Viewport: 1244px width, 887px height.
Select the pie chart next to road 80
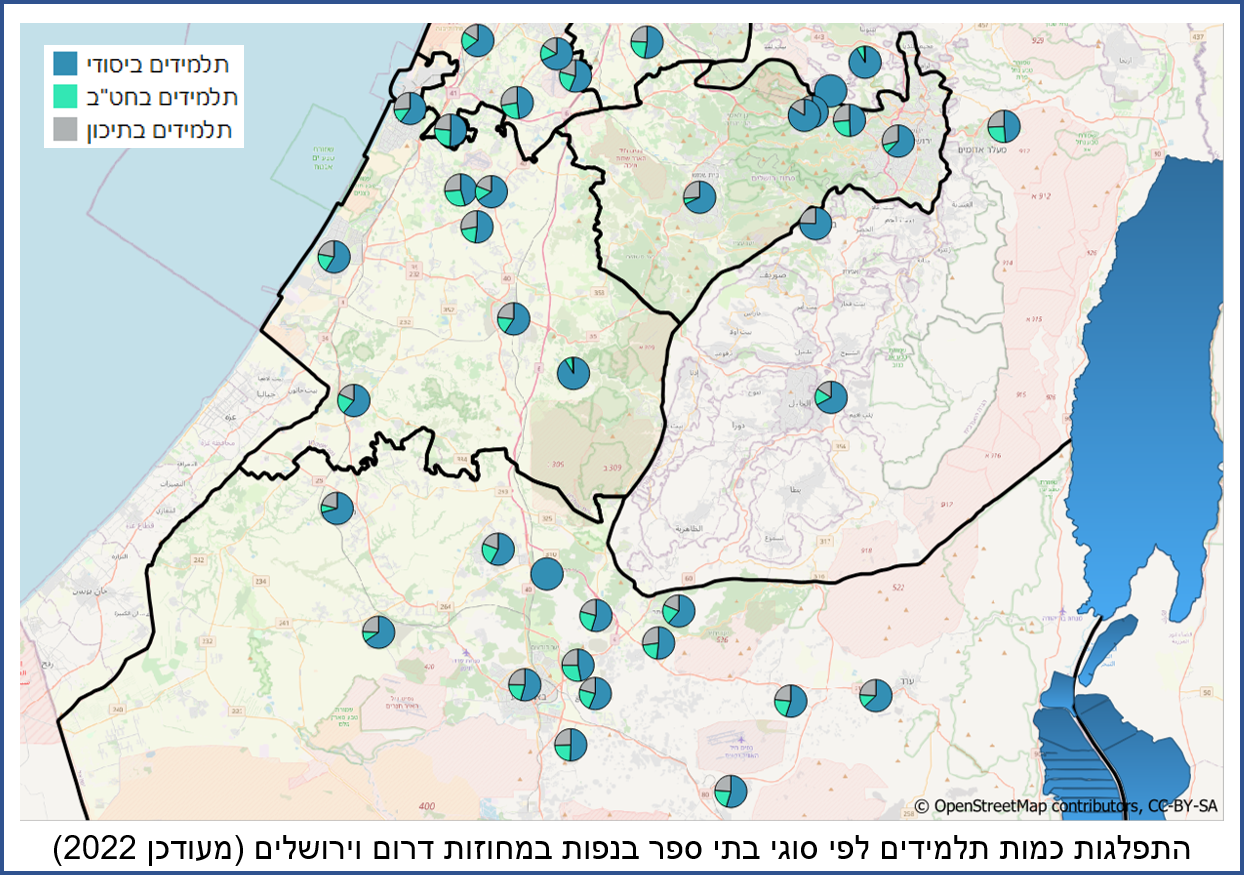coord(731,791)
